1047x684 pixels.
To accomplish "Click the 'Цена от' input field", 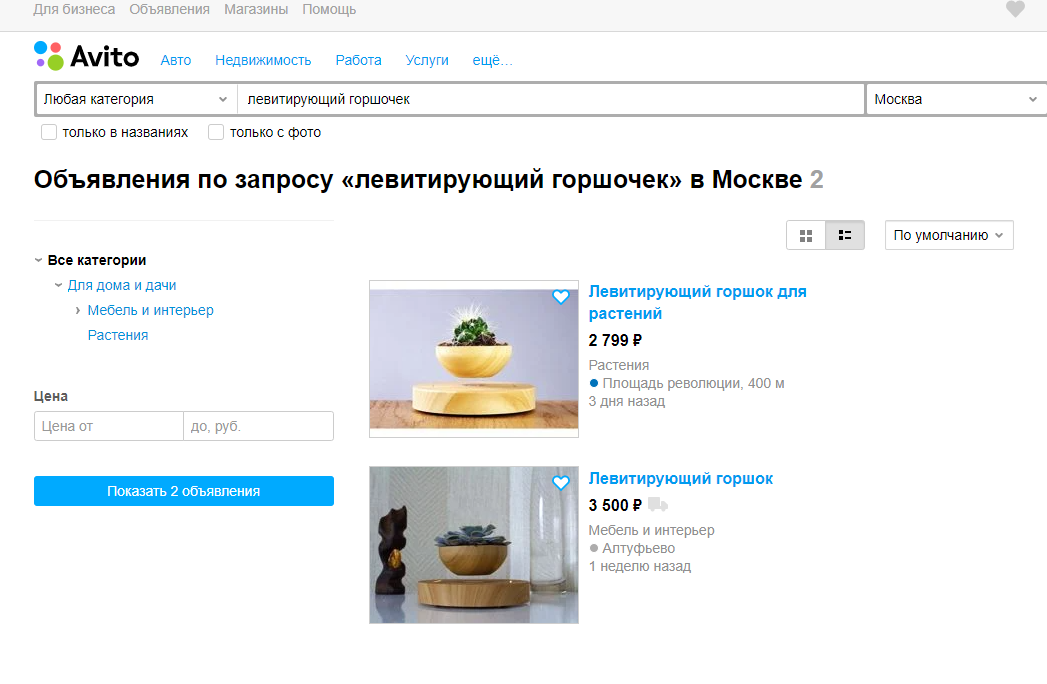I will tap(109, 426).
